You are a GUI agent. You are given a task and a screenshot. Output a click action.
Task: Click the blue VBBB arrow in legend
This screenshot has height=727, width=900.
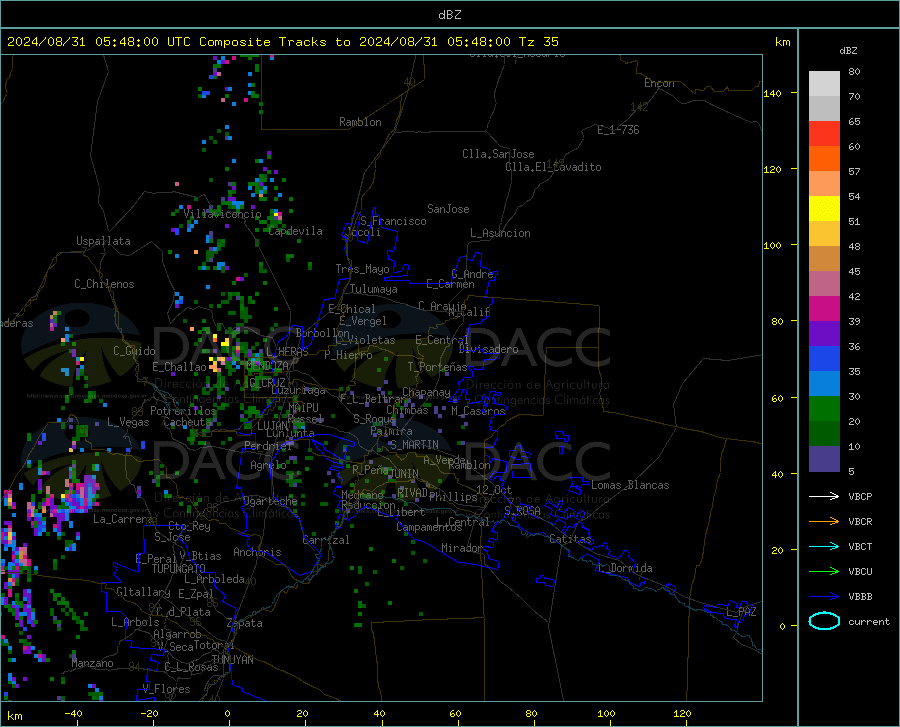824,597
